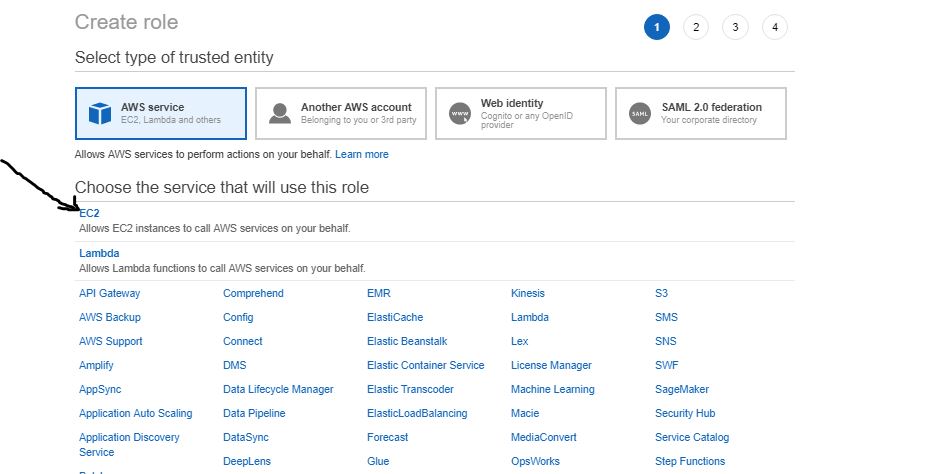Select Service Catalog service

pyautogui.click(x=692, y=437)
